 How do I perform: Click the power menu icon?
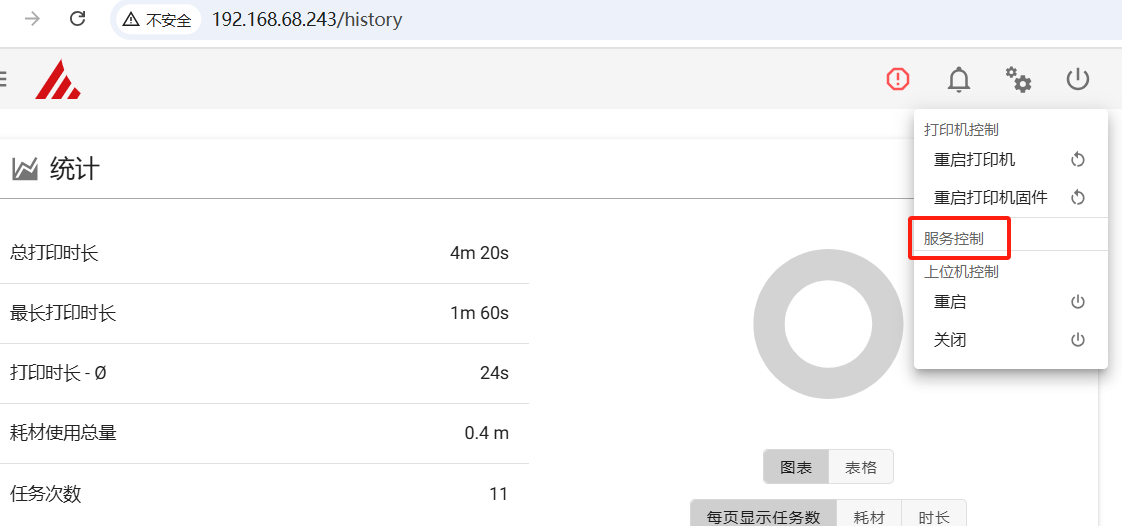click(1077, 79)
